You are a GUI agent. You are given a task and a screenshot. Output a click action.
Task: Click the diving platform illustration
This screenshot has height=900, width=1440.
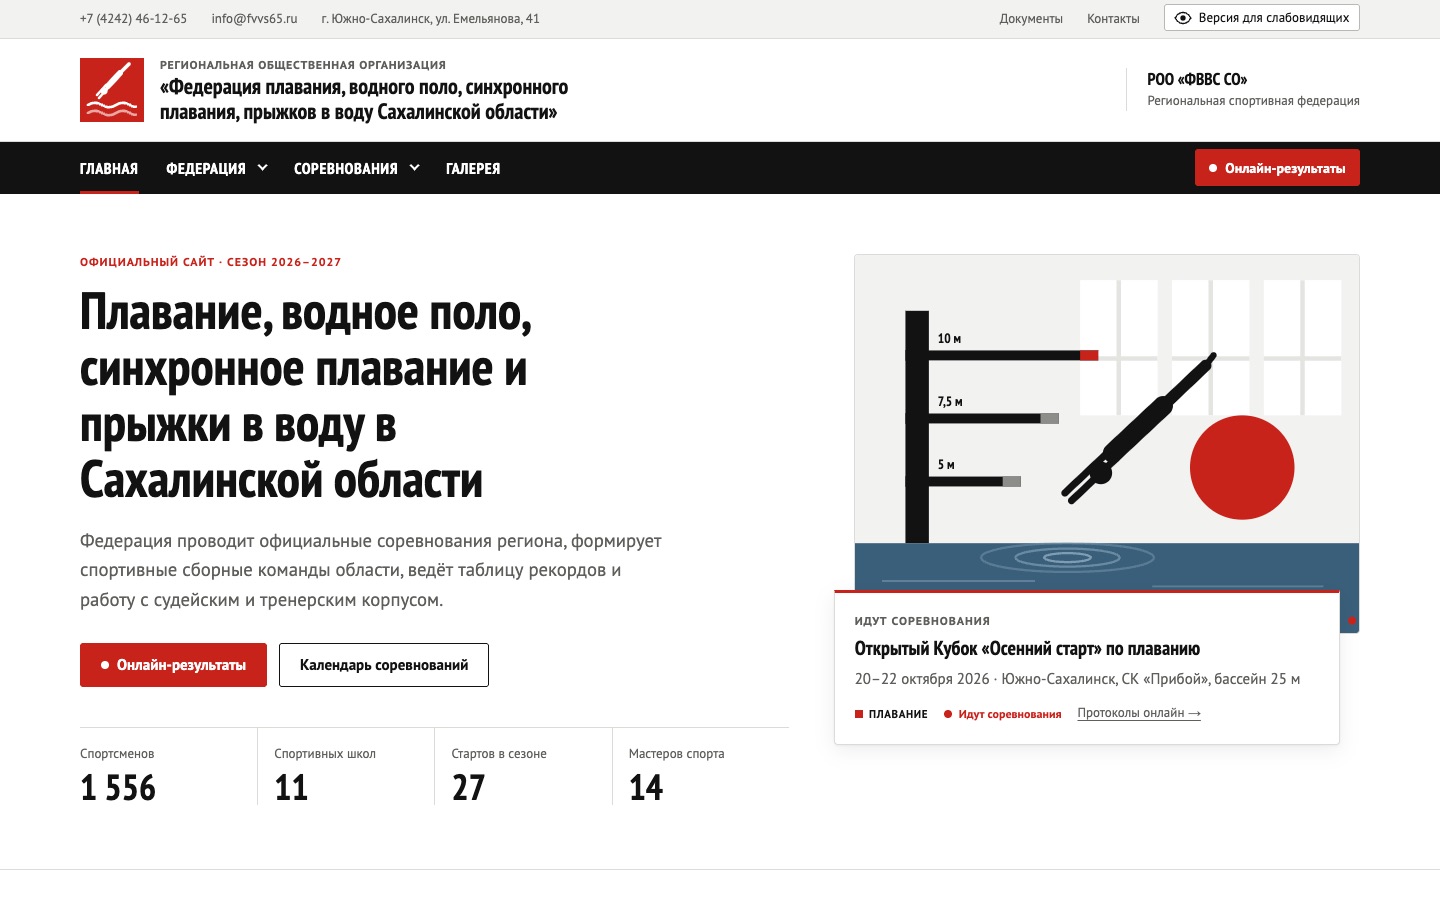click(x=1107, y=443)
